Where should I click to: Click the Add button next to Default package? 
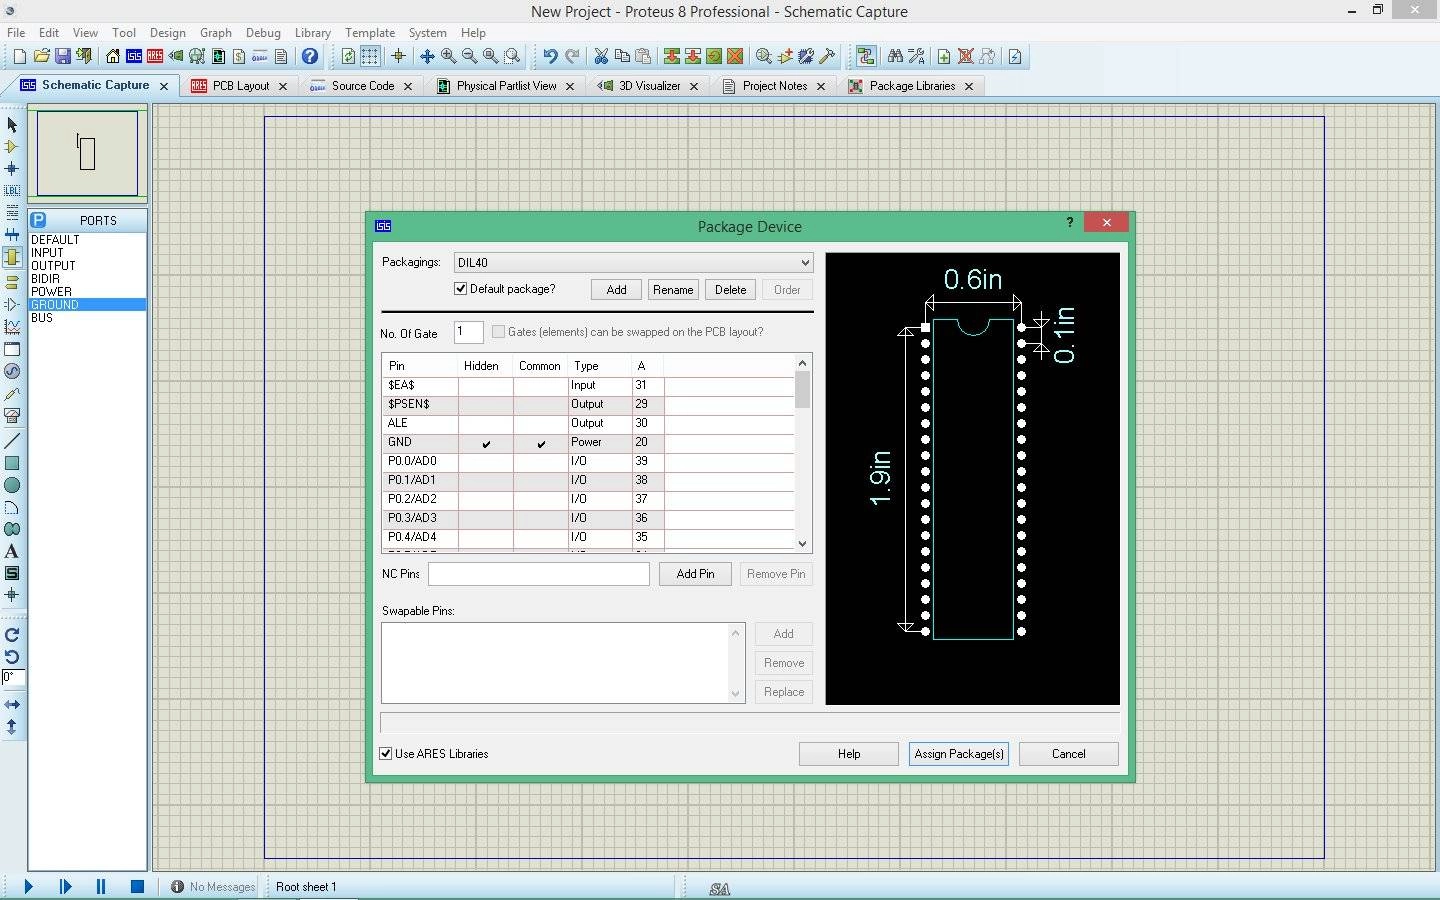[616, 290]
